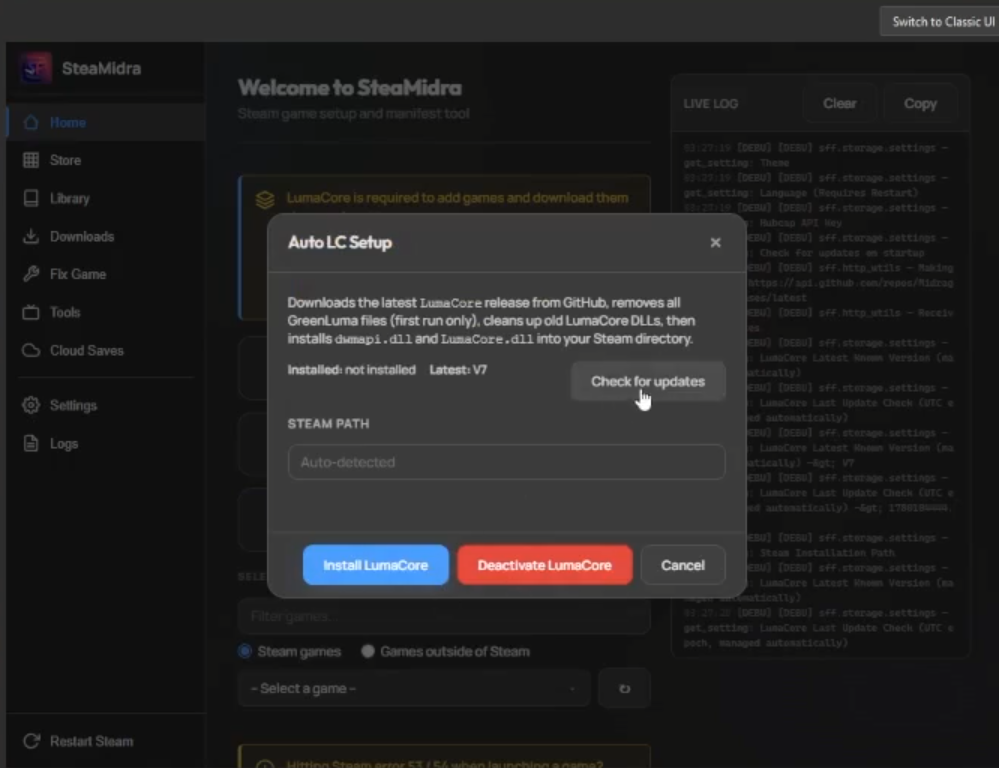Click the SteaMidra logo icon
The height and width of the screenshot is (768, 999).
coord(35,68)
